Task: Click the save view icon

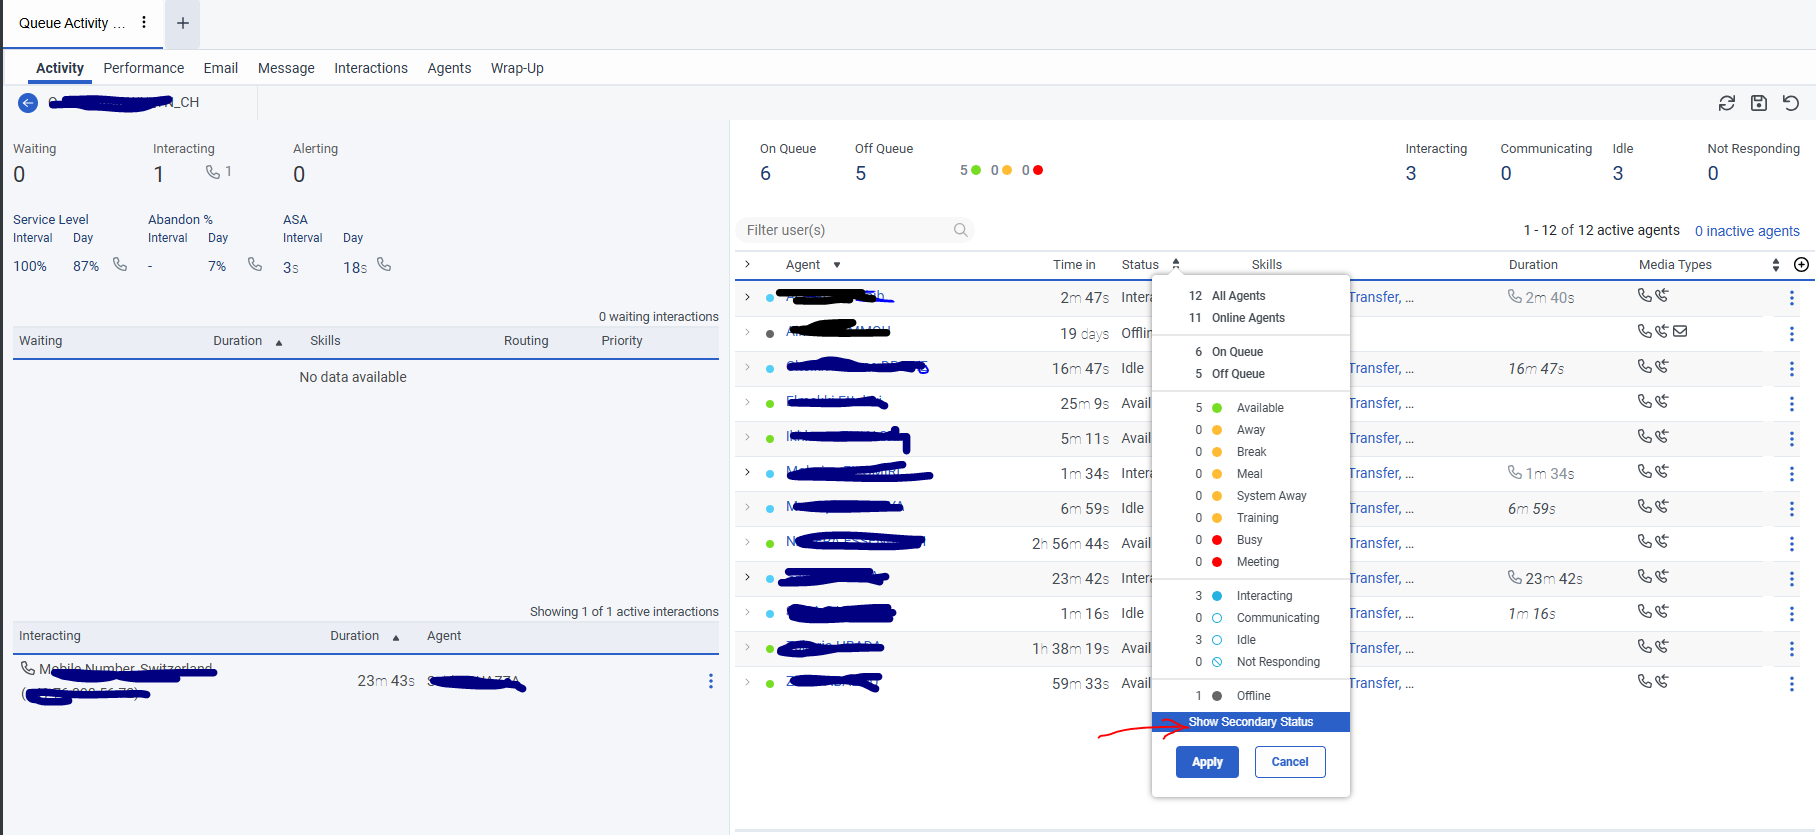Action: click(1759, 103)
